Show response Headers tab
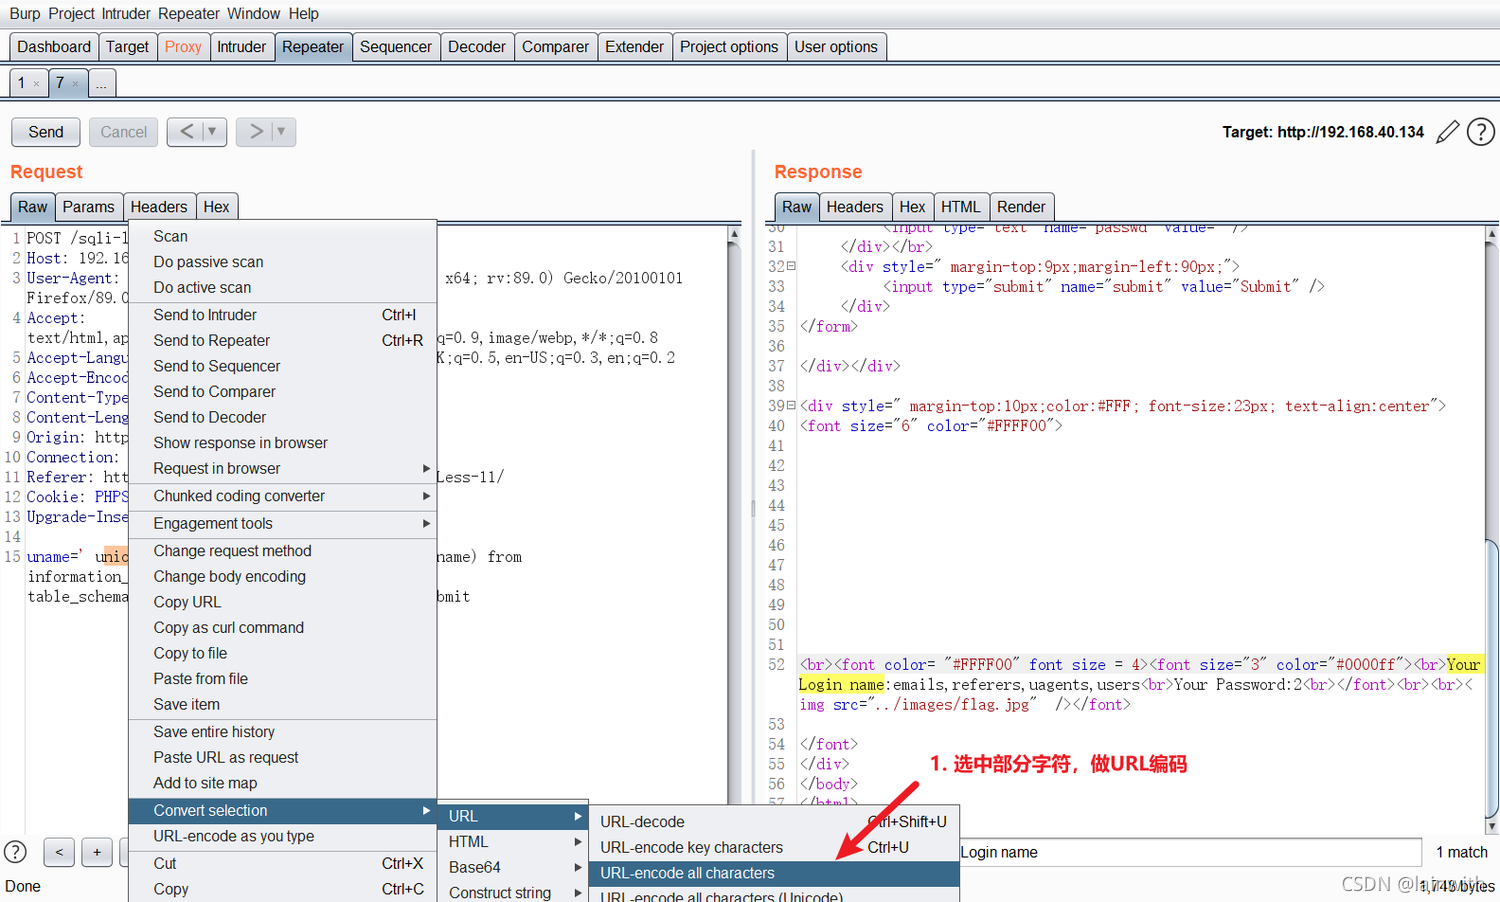 (x=855, y=207)
